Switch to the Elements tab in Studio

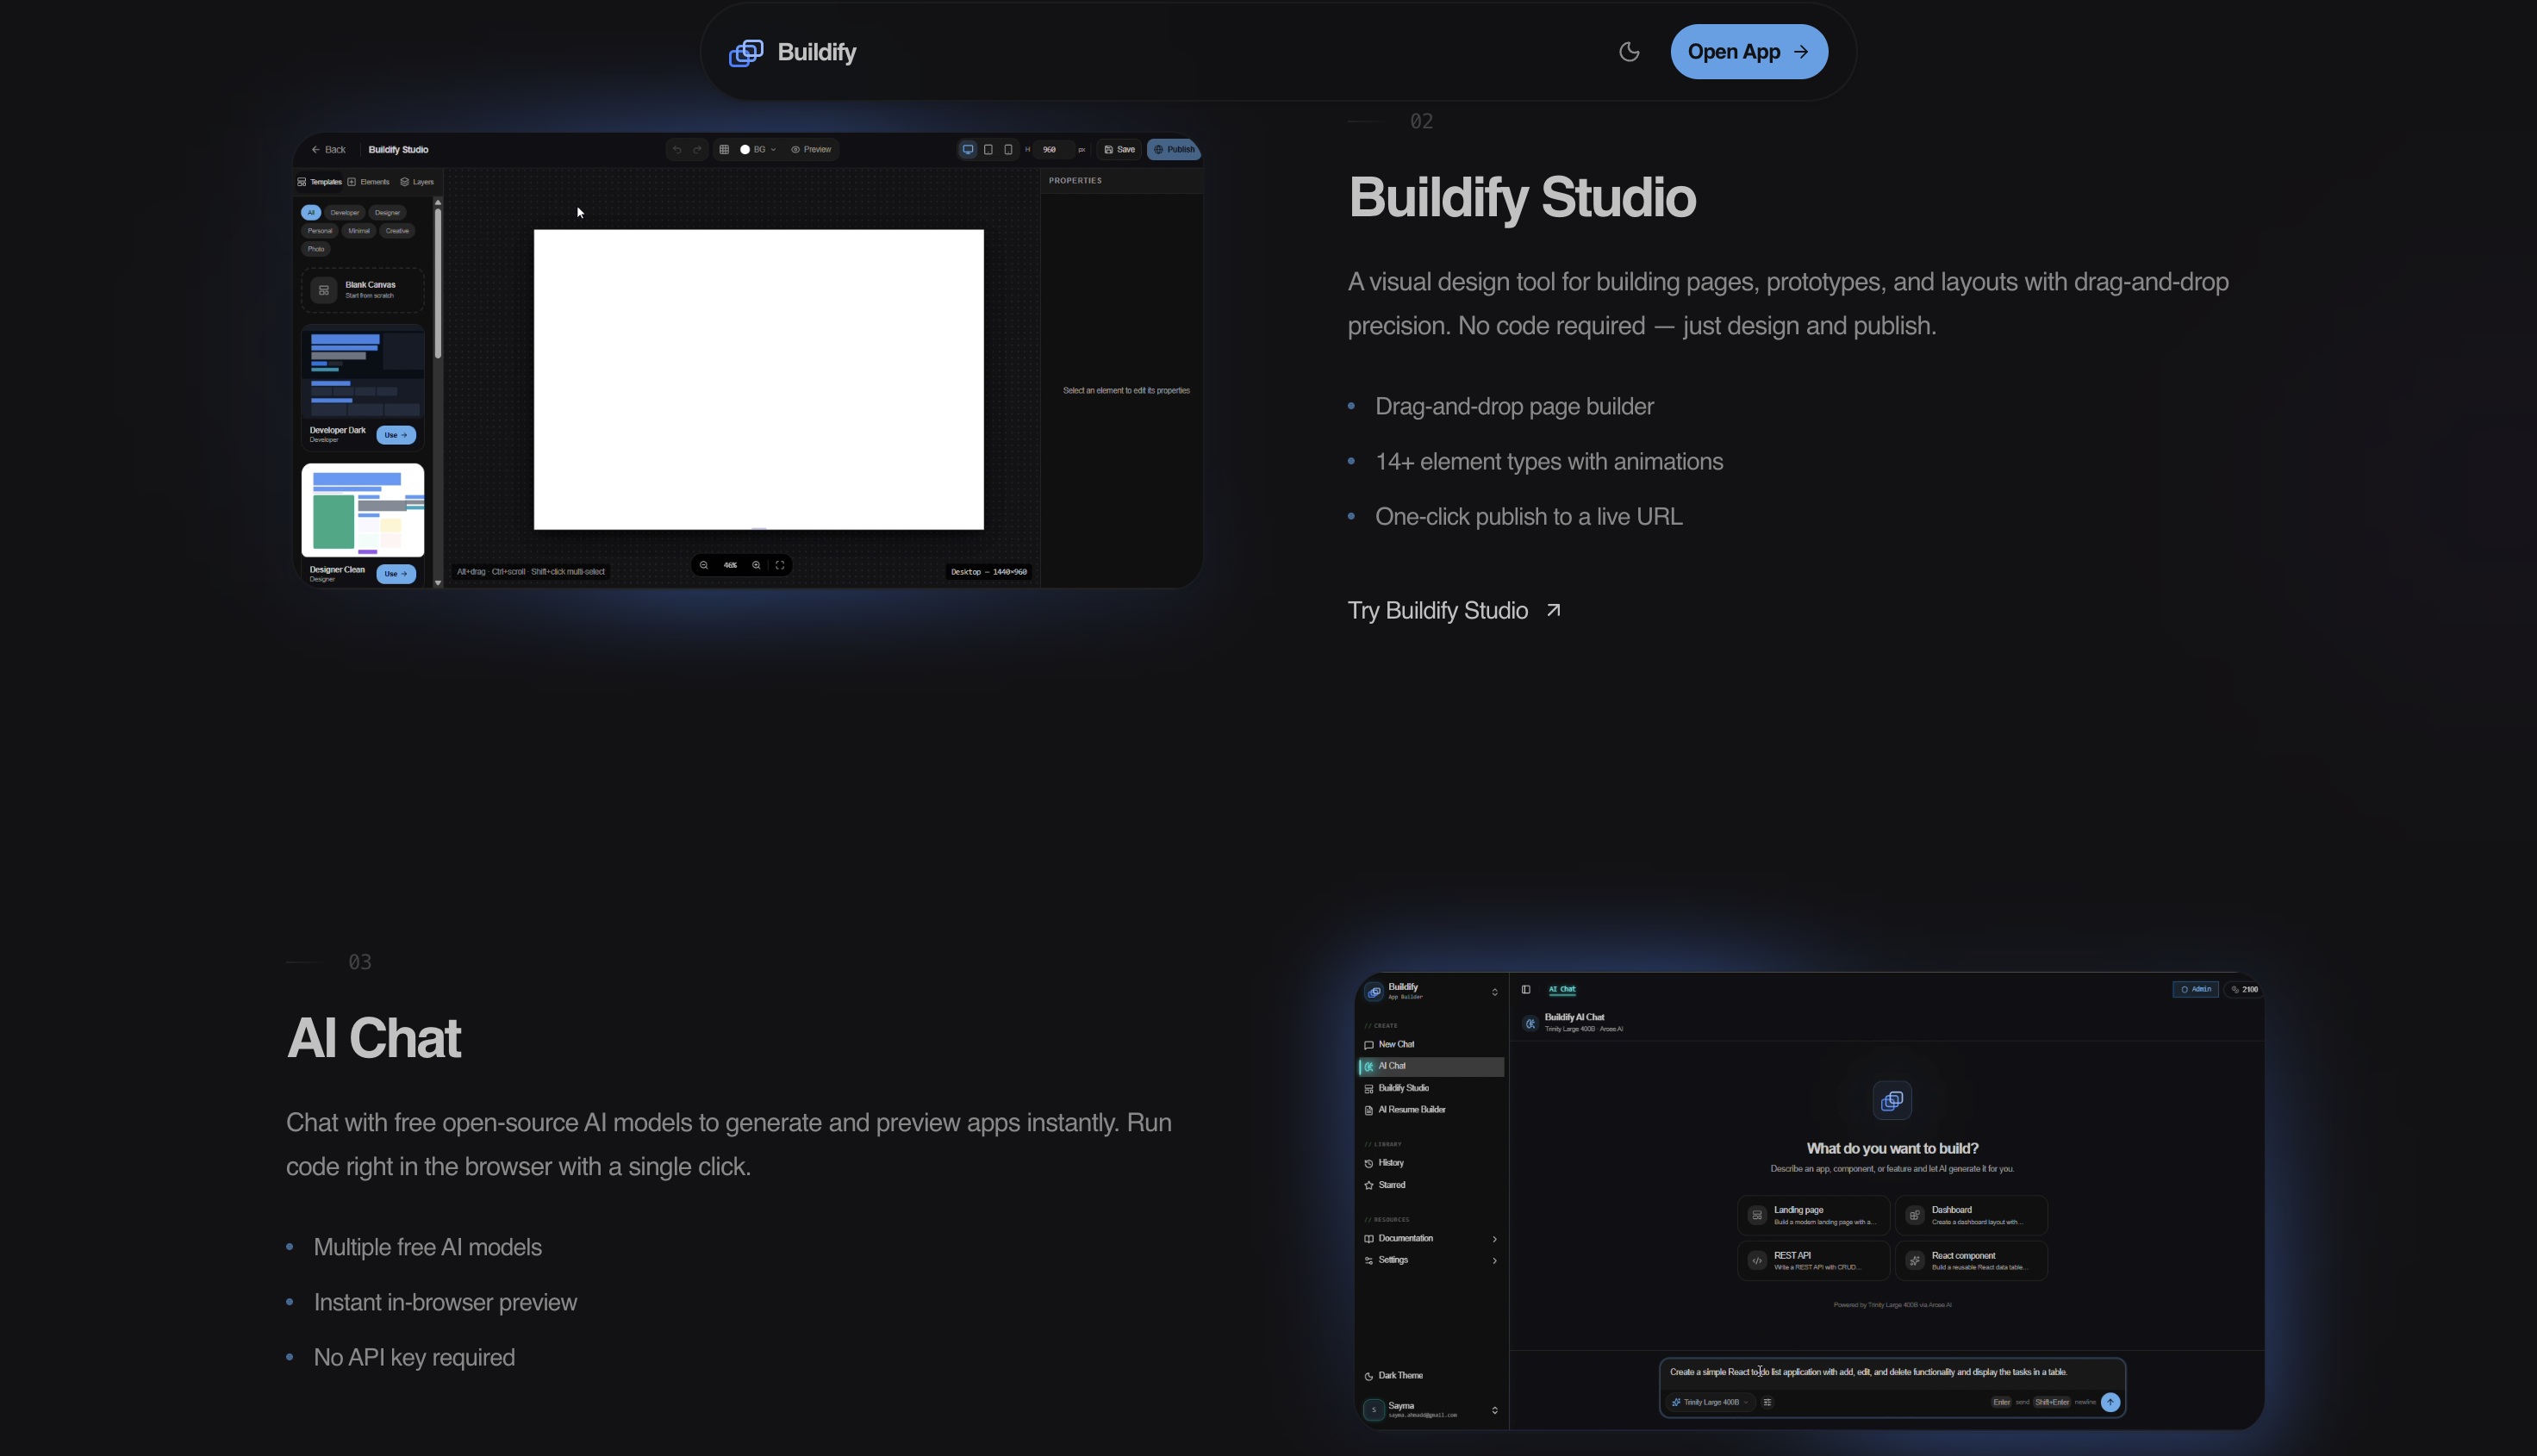pyautogui.click(x=370, y=182)
